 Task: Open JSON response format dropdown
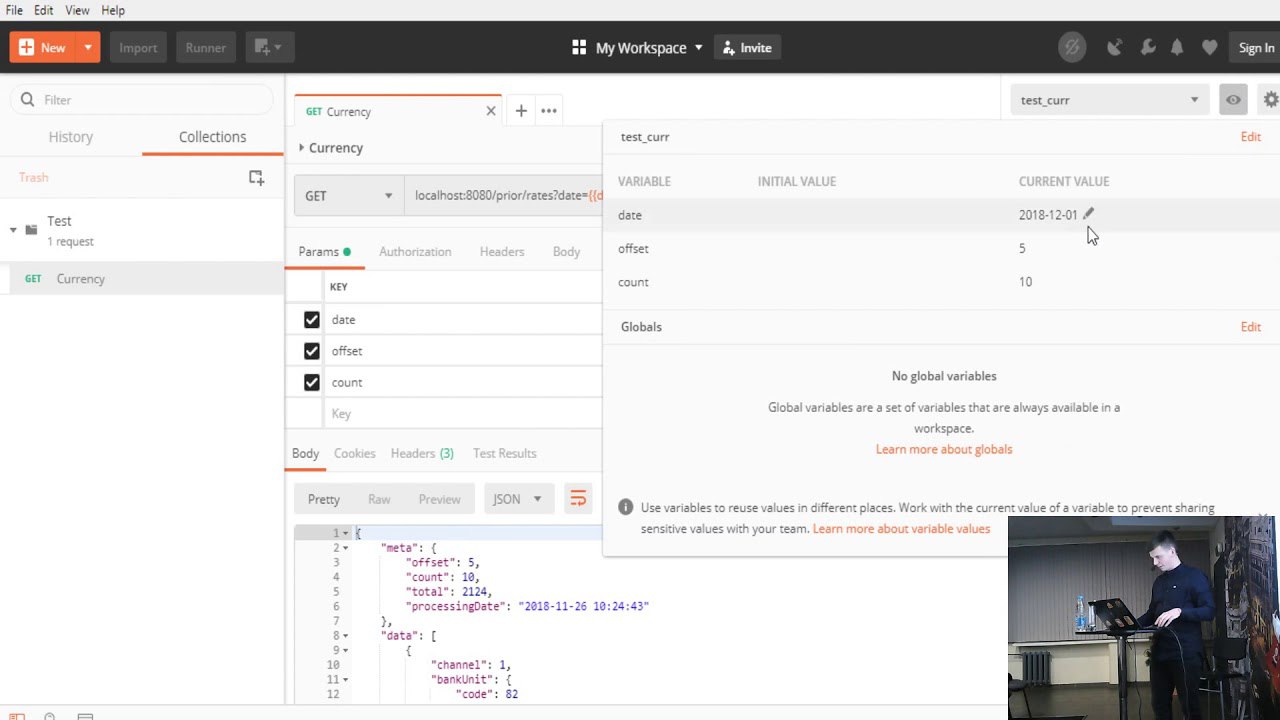click(517, 499)
